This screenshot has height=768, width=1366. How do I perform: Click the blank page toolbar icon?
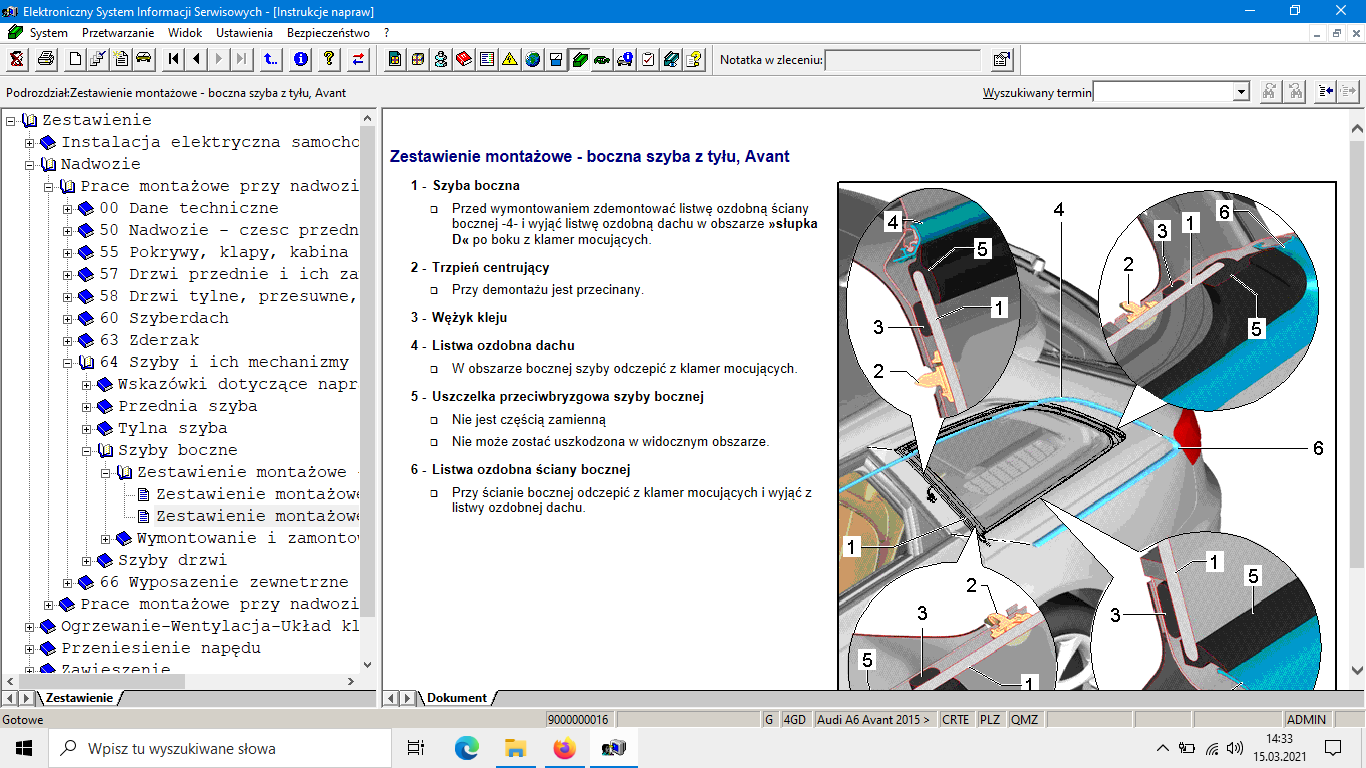point(75,59)
